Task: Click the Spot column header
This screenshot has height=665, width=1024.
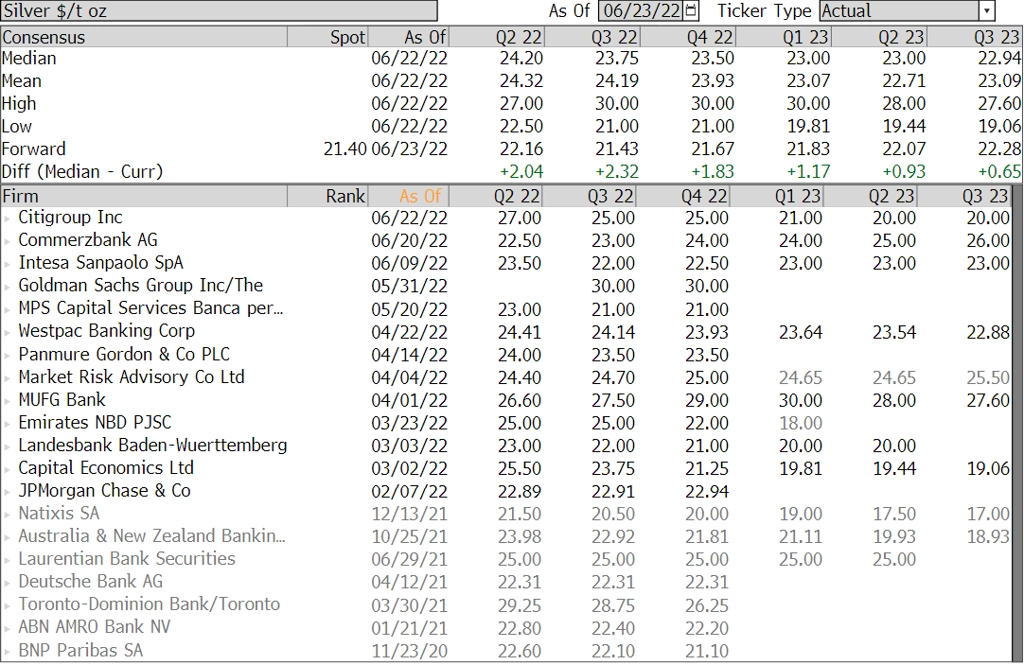Action: [x=328, y=37]
